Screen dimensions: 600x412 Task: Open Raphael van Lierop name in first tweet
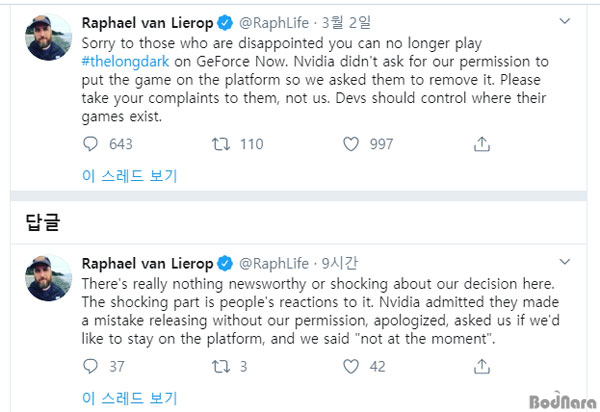click(x=147, y=23)
